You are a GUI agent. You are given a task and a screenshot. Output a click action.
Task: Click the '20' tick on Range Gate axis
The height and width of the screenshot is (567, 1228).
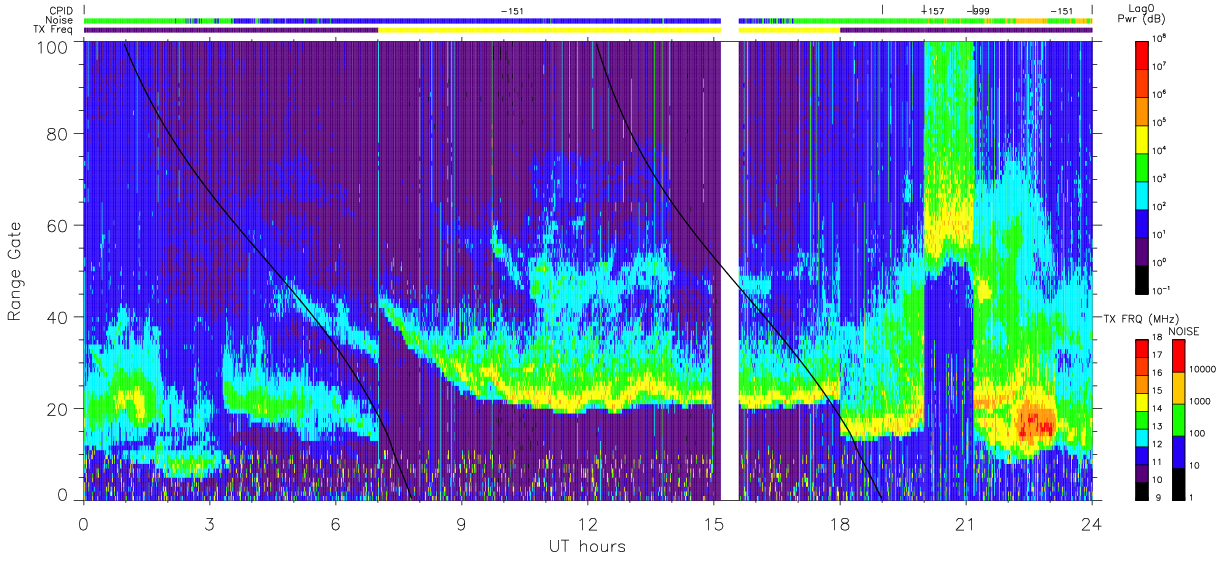(x=56, y=409)
